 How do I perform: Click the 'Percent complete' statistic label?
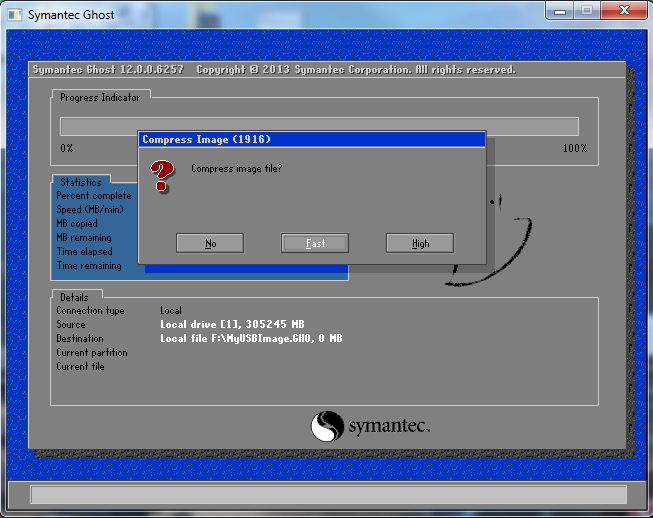pos(94,196)
